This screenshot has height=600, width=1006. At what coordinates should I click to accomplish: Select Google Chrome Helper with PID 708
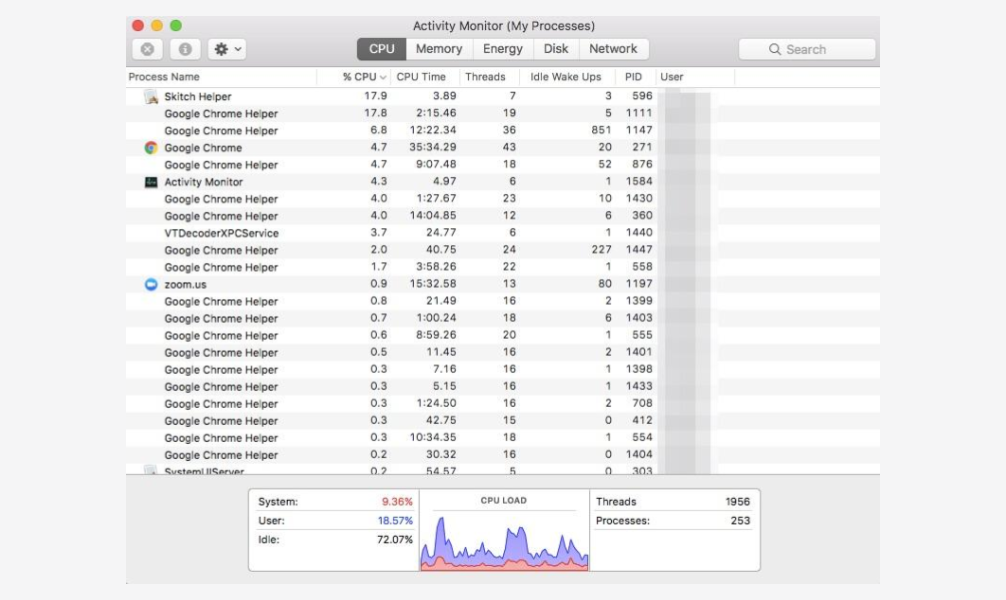502,404
